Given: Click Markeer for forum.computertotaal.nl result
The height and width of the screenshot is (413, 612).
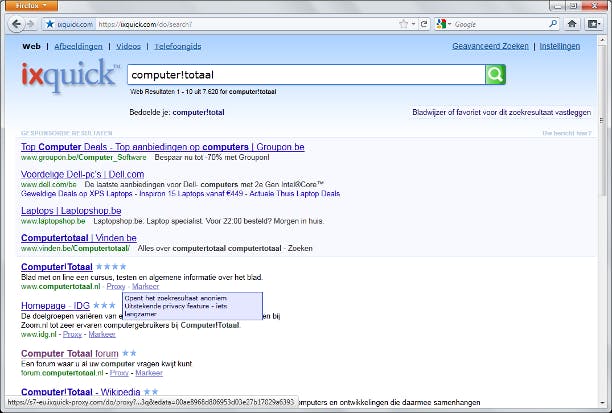Looking at the screenshot, I should (x=149, y=373).
